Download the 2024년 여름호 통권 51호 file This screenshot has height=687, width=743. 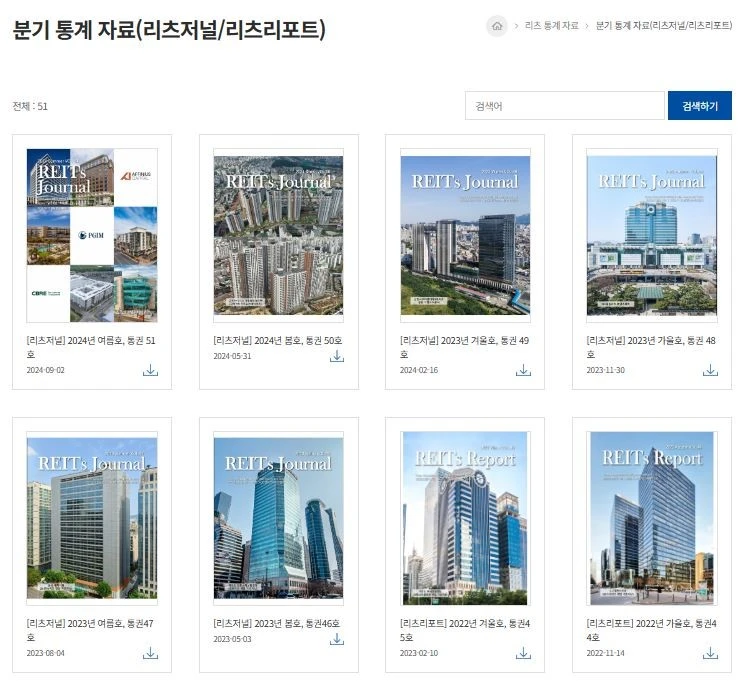pos(150,370)
